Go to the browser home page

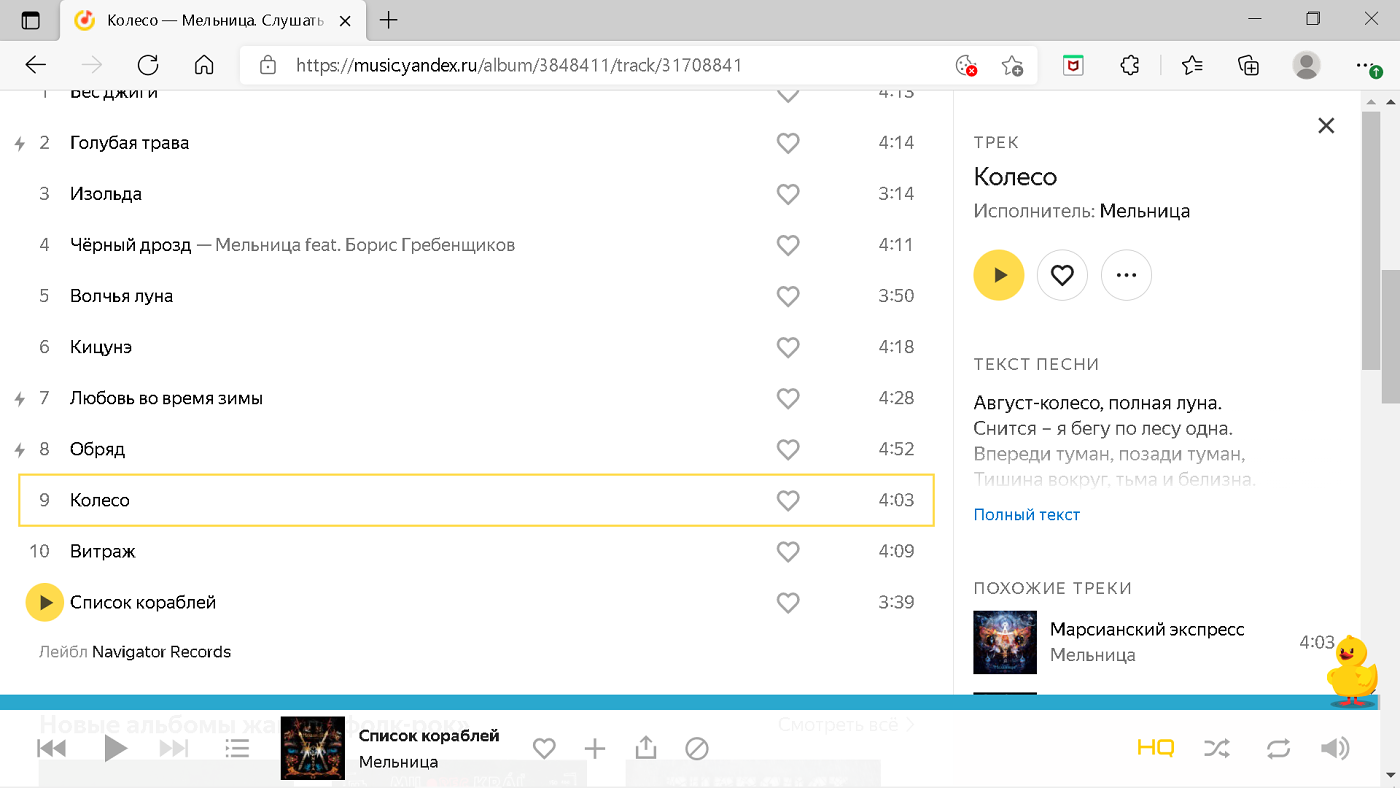point(204,65)
